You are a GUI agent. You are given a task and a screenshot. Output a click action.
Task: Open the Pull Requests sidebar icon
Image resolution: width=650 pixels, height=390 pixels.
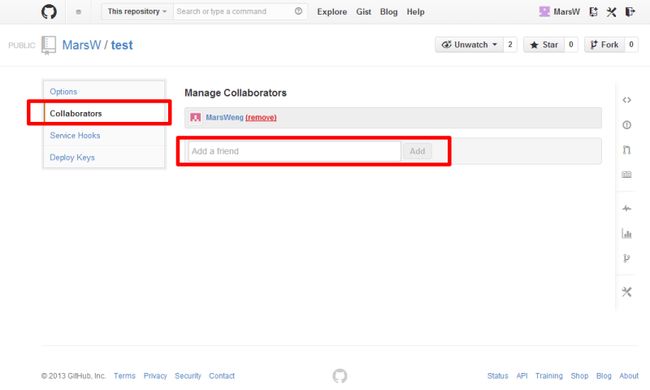coord(626,150)
